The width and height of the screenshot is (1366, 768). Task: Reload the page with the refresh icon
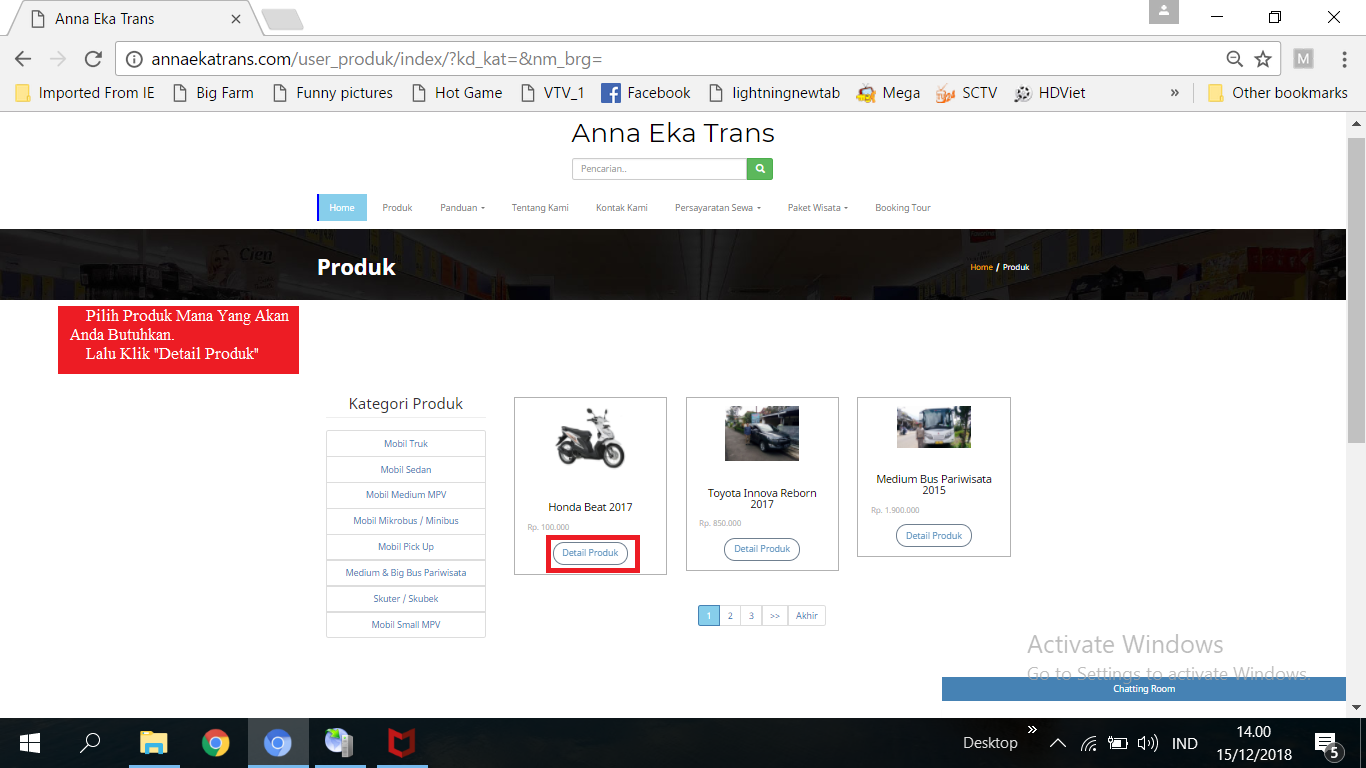click(93, 59)
